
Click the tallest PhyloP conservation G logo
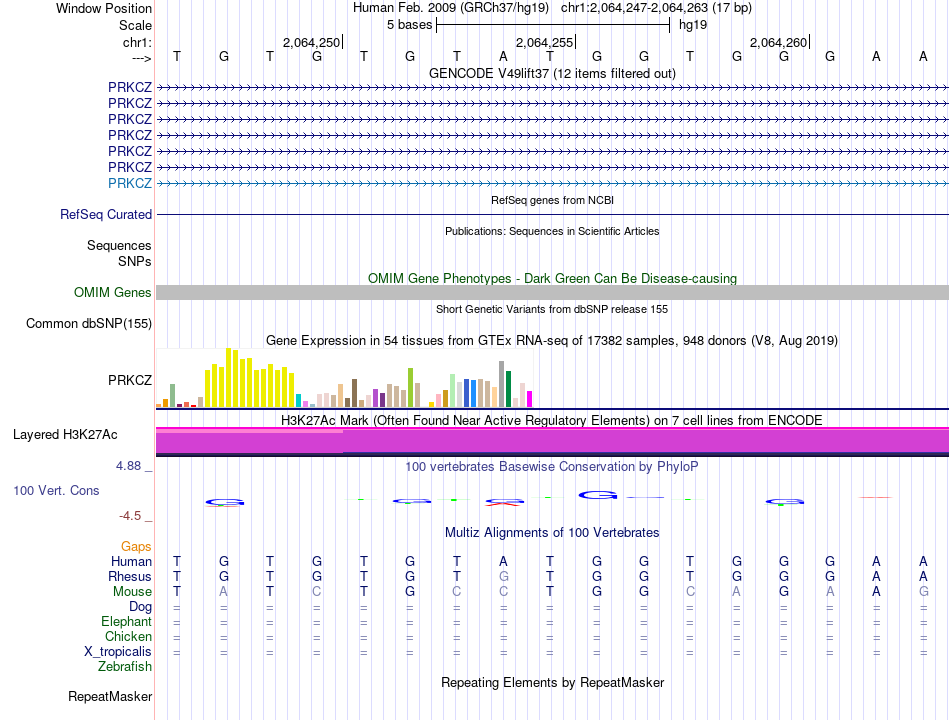[x=598, y=494]
